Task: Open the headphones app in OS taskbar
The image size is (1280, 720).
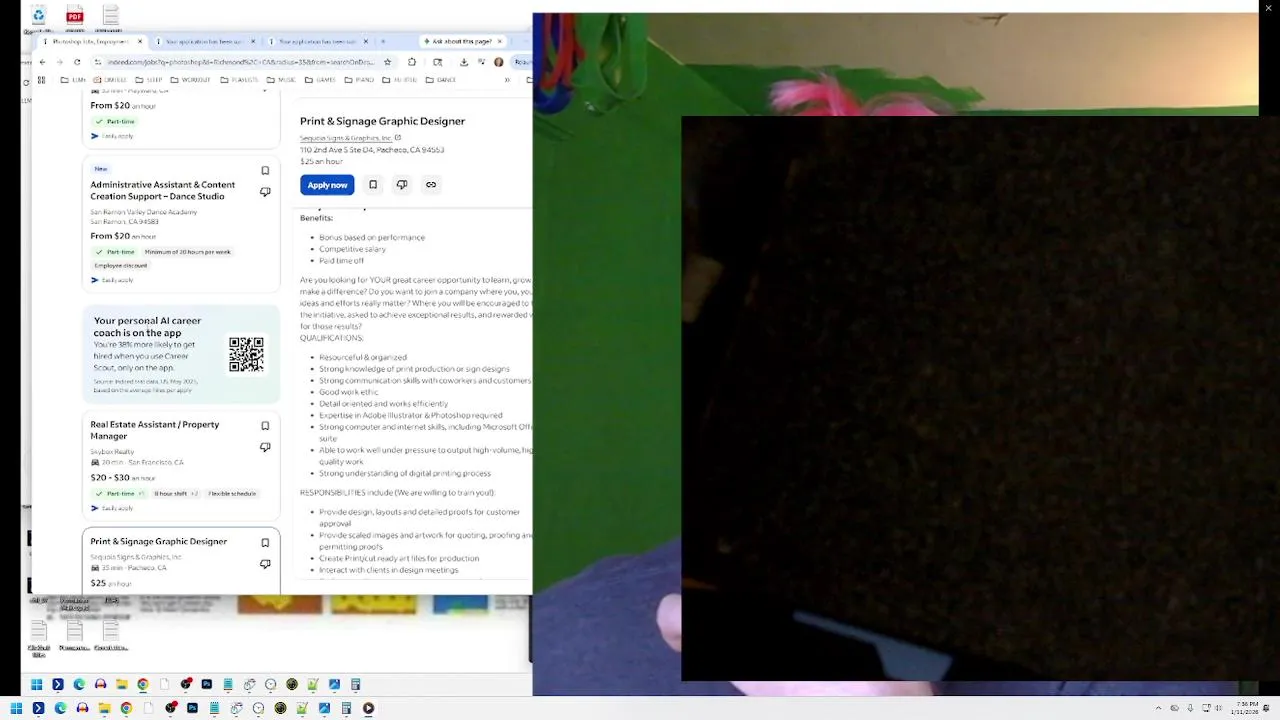Action: pos(82,708)
